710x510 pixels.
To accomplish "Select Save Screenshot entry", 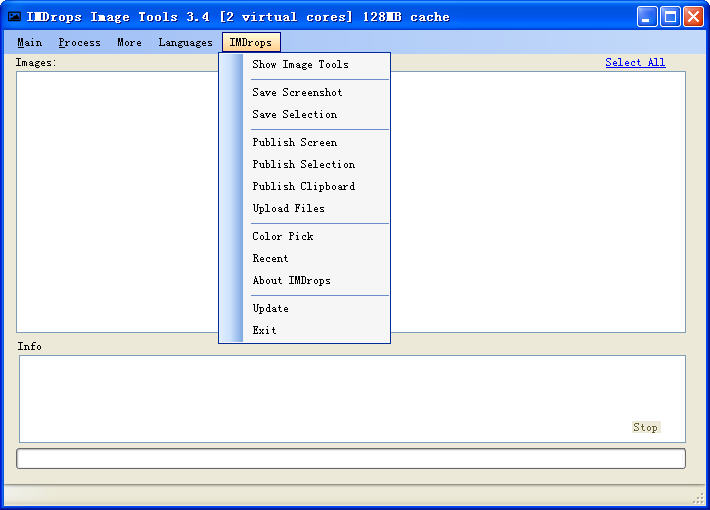I will [x=304, y=92].
